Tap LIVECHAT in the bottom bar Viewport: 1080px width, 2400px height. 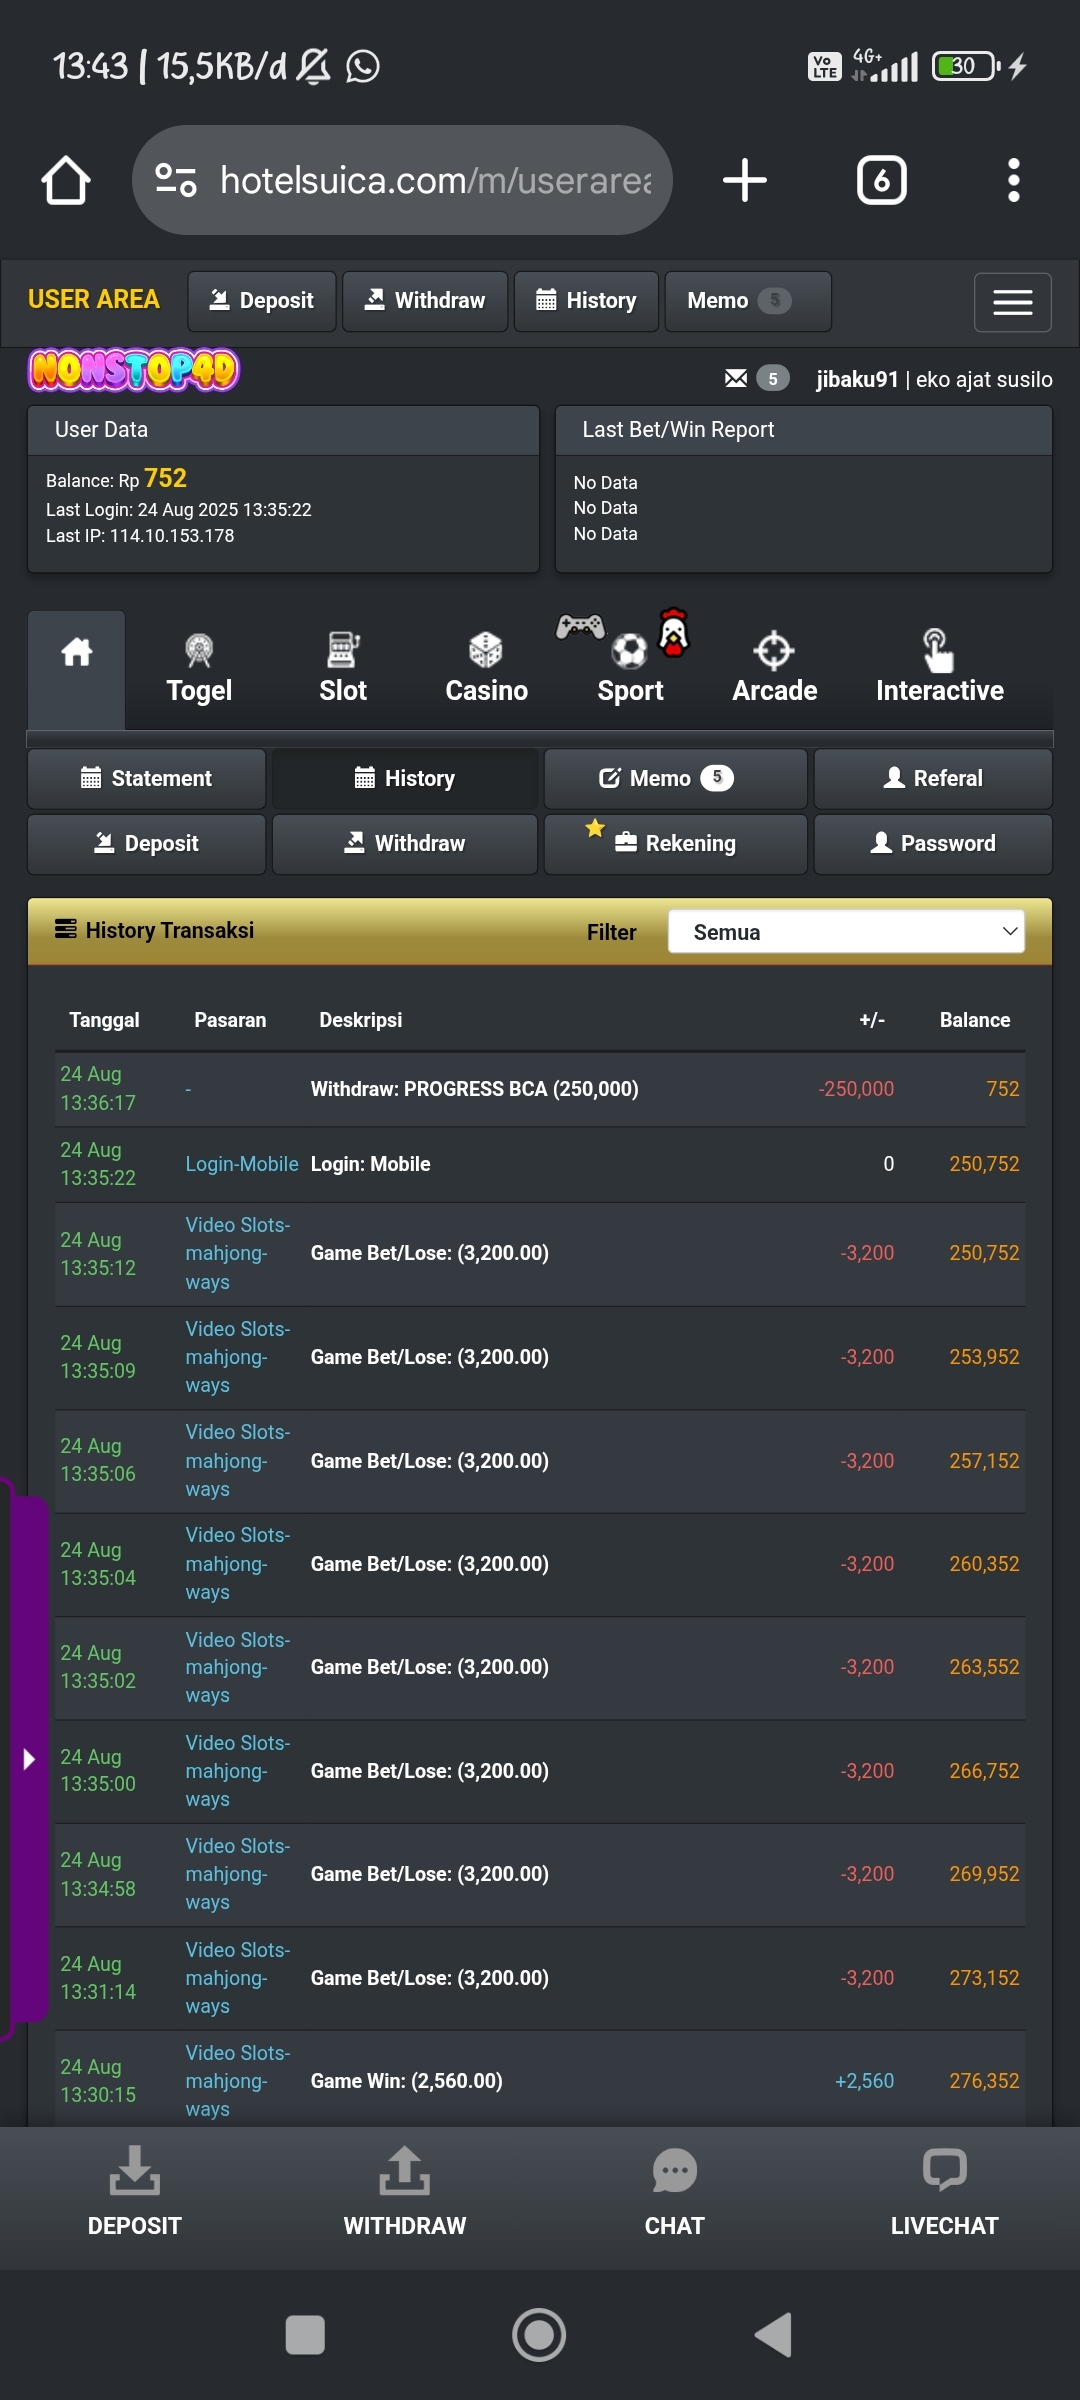[x=944, y=2195]
